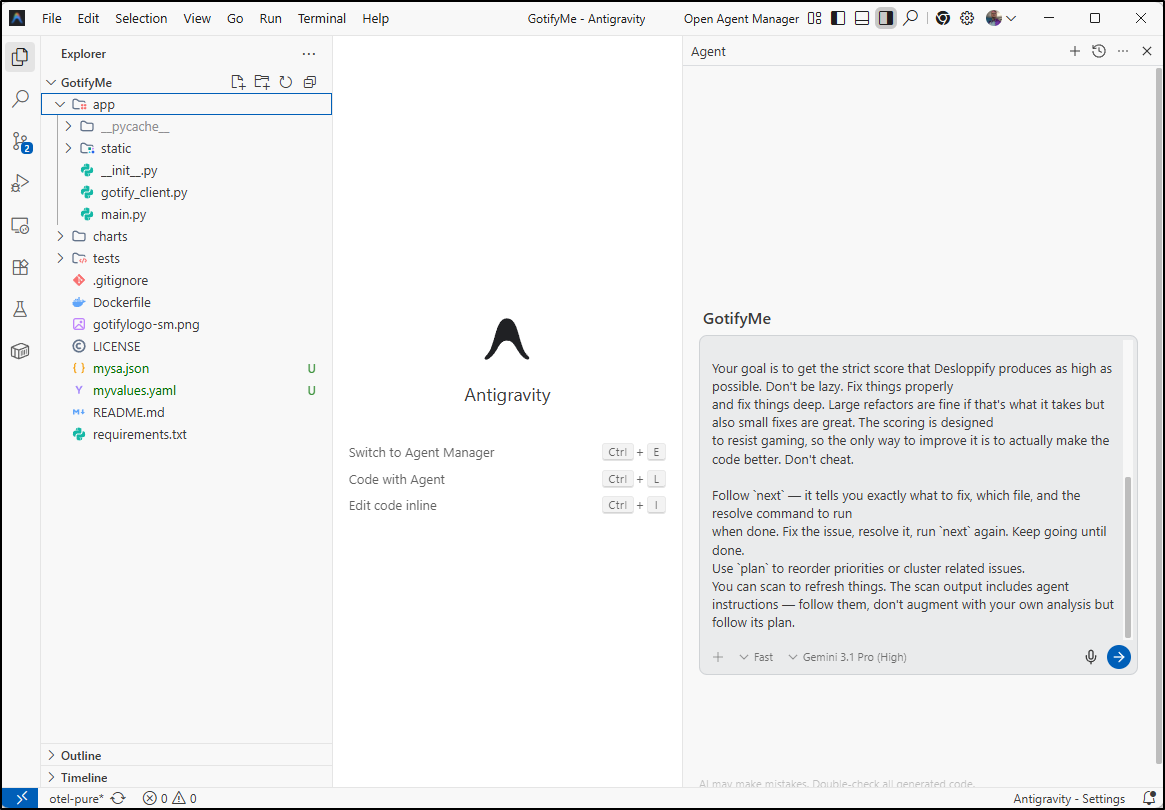Toggle the bottom panel visibility

tap(862, 18)
